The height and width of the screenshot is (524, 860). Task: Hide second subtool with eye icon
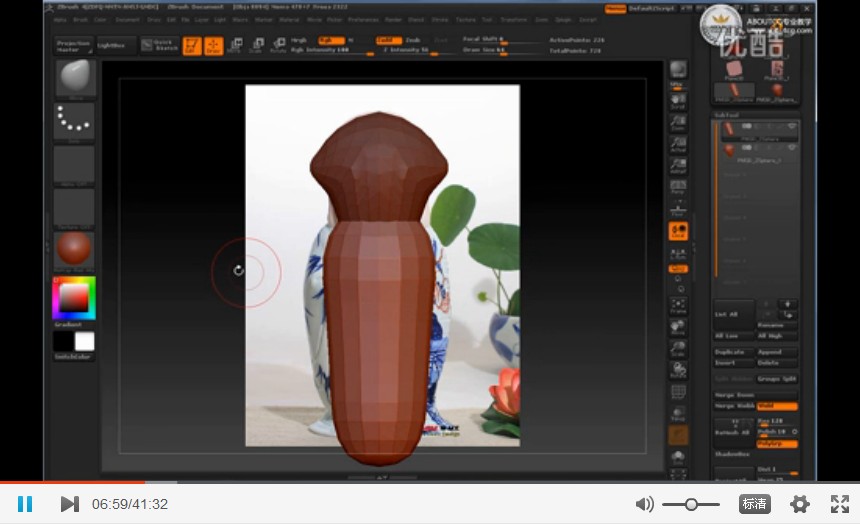(x=791, y=148)
